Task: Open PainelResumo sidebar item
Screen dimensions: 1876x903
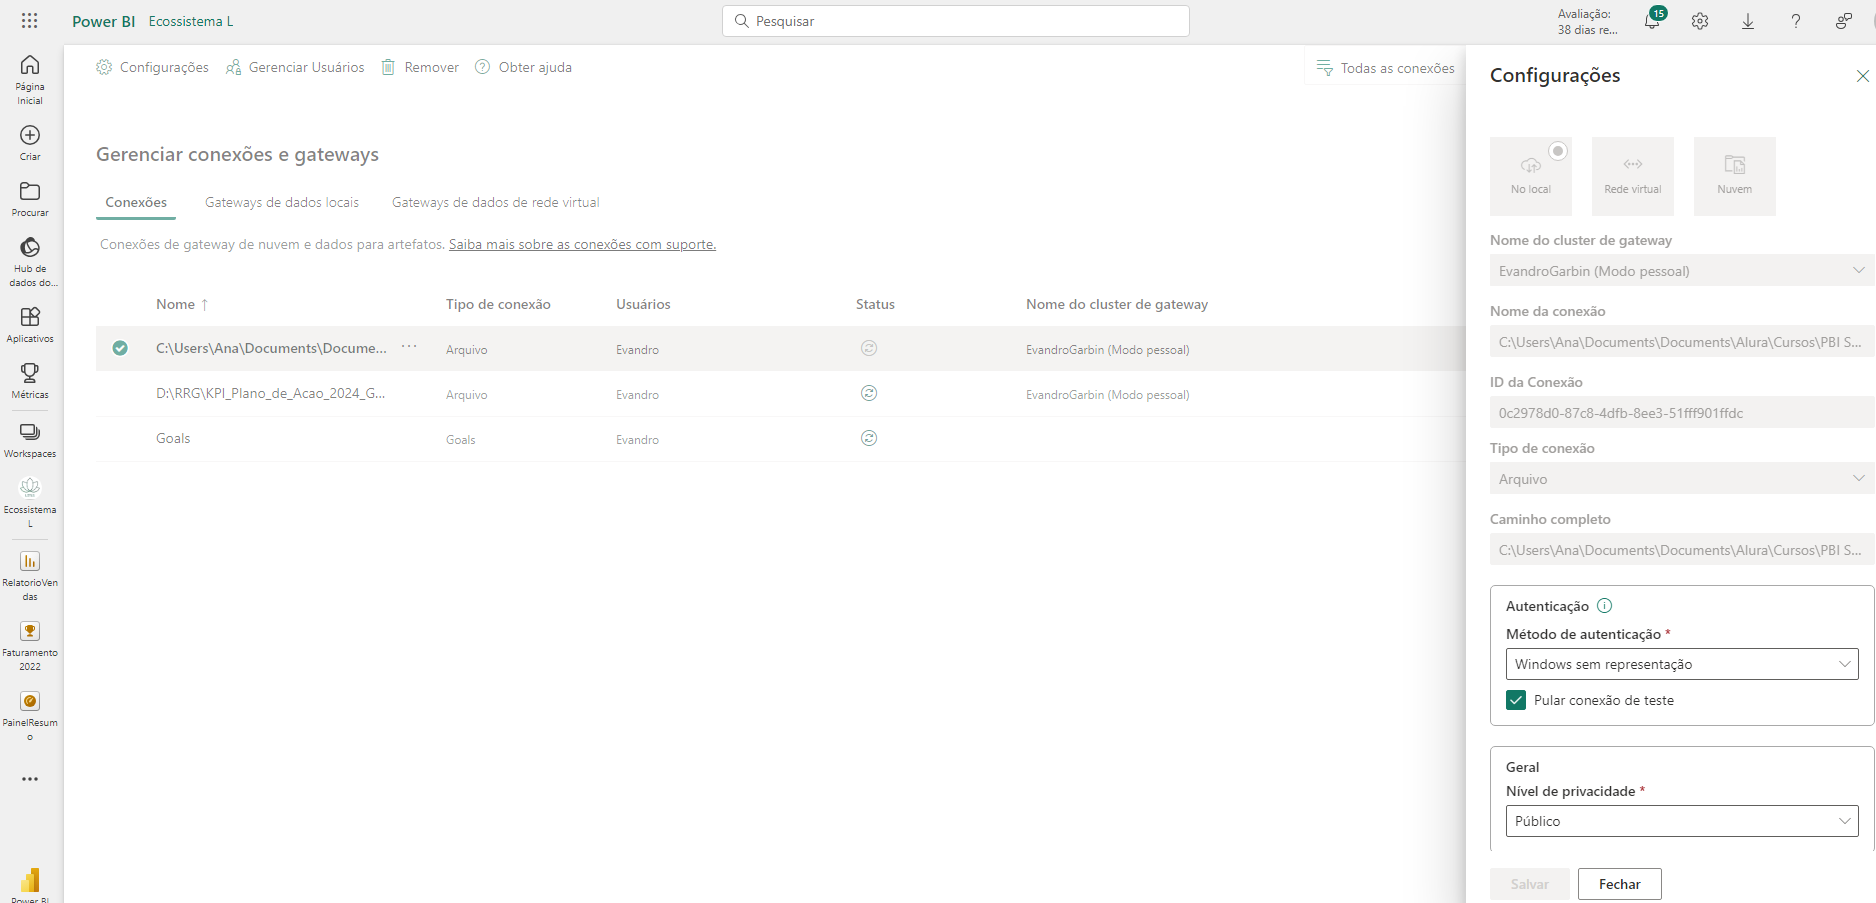Action: pos(30,715)
